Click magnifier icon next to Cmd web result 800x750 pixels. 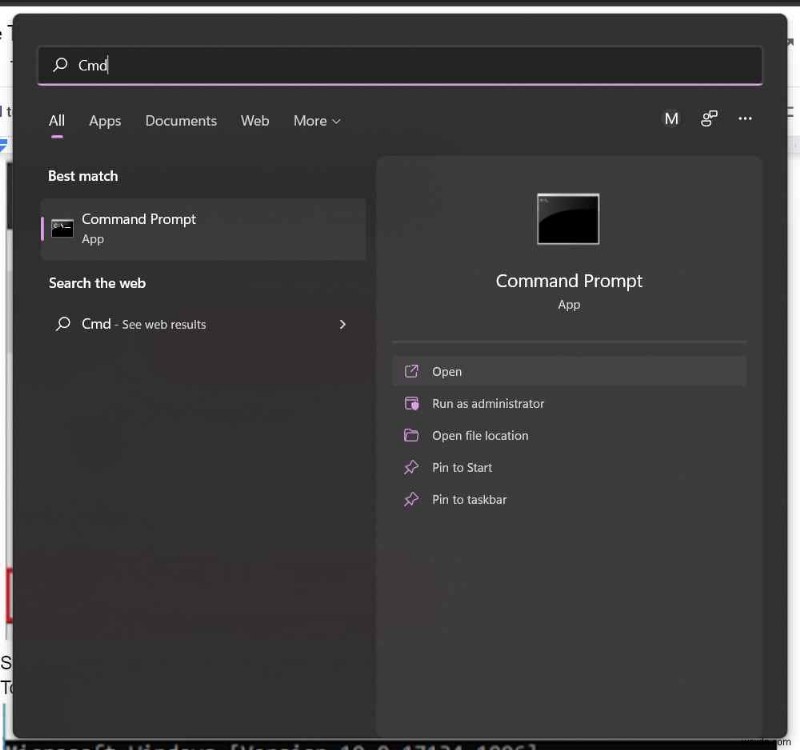tap(63, 323)
